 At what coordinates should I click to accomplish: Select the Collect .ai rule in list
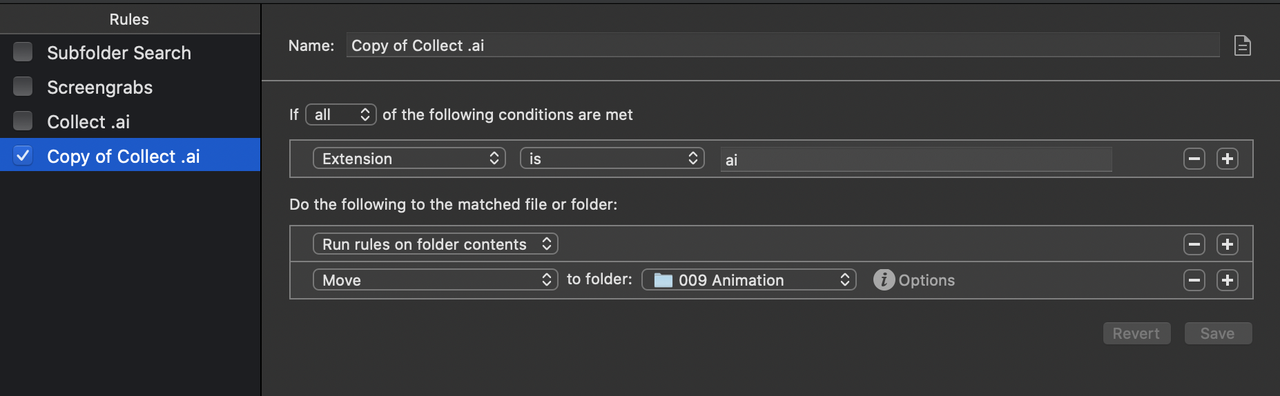(x=130, y=122)
